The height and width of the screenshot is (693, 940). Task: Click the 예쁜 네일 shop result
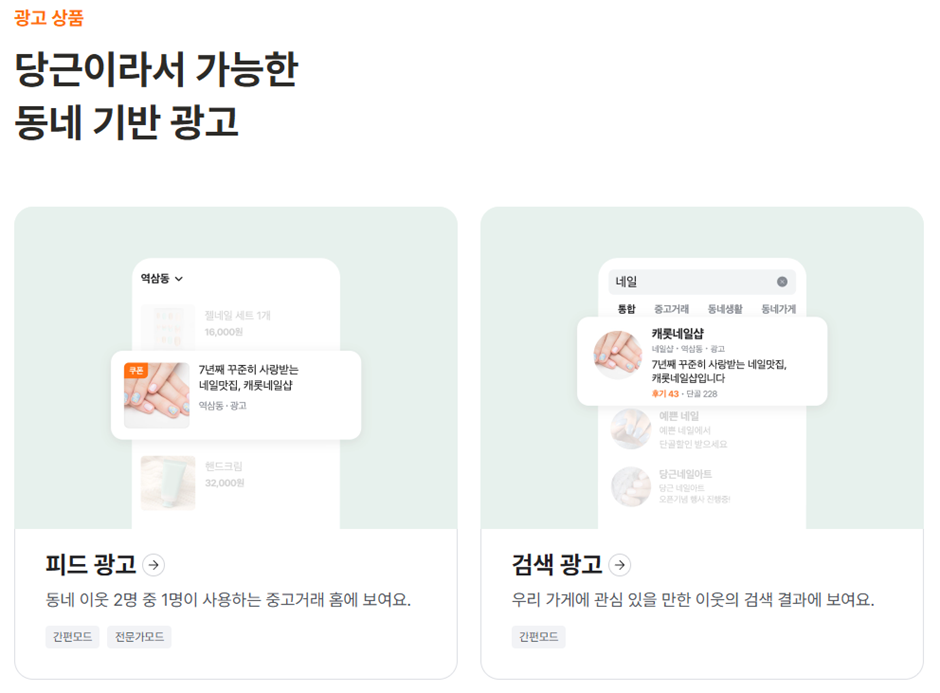(670, 429)
